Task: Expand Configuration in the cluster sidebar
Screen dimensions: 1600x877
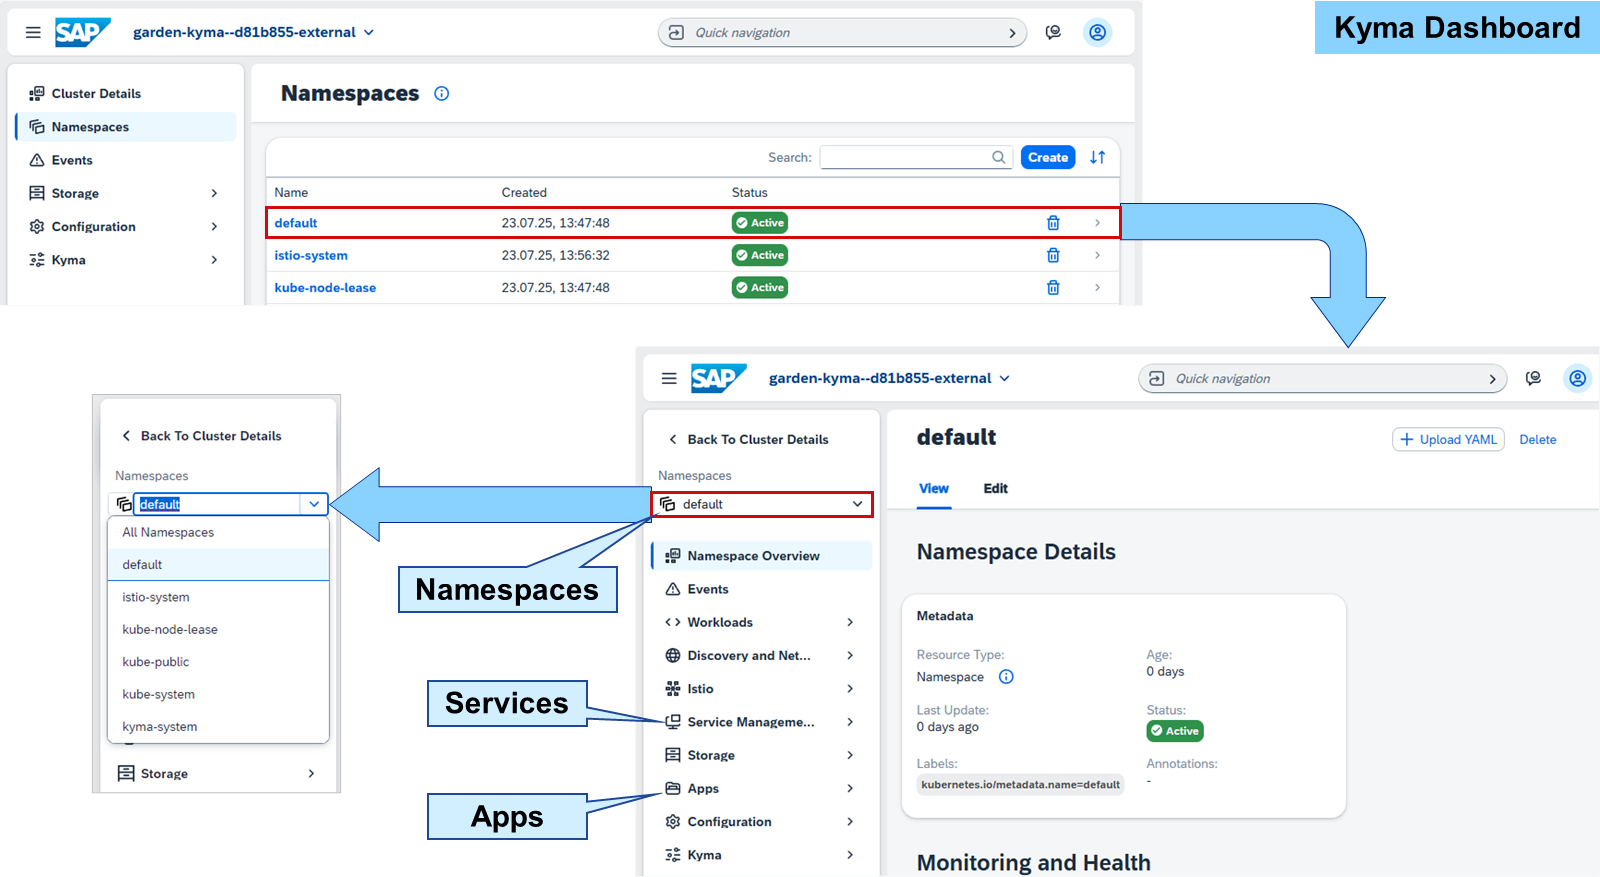Action: click(214, 227)
